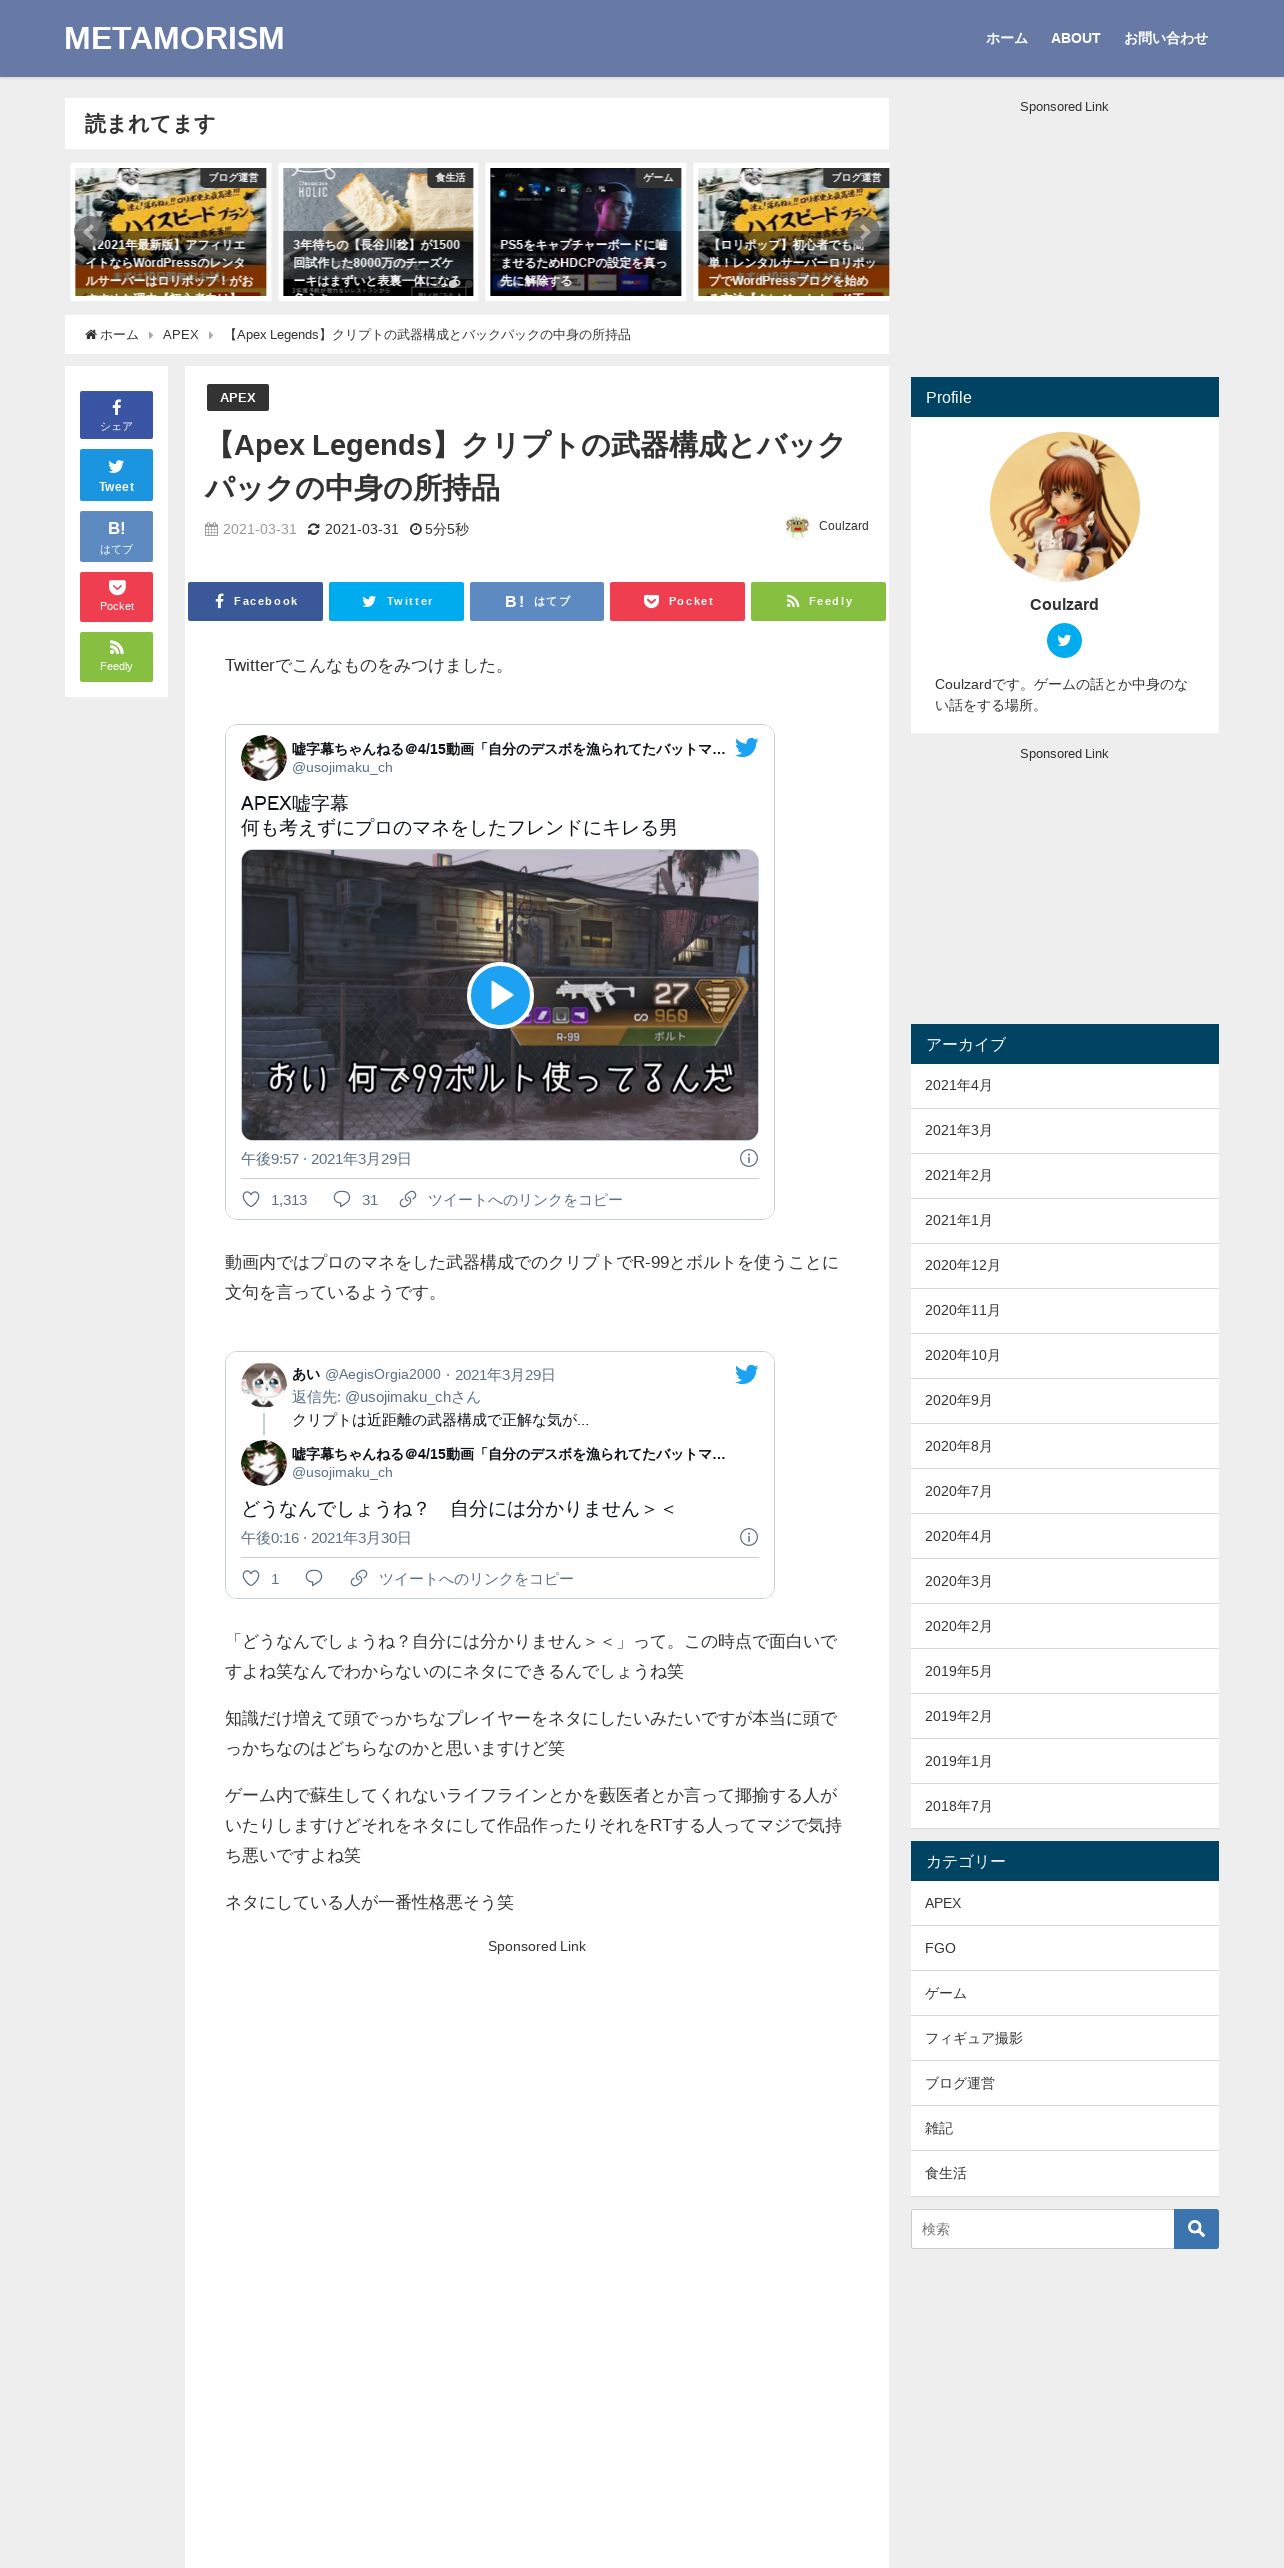Open the 2018年7月 archive
The height and width of the screenshot is (2568, 1284).
pos(1064,1806)
